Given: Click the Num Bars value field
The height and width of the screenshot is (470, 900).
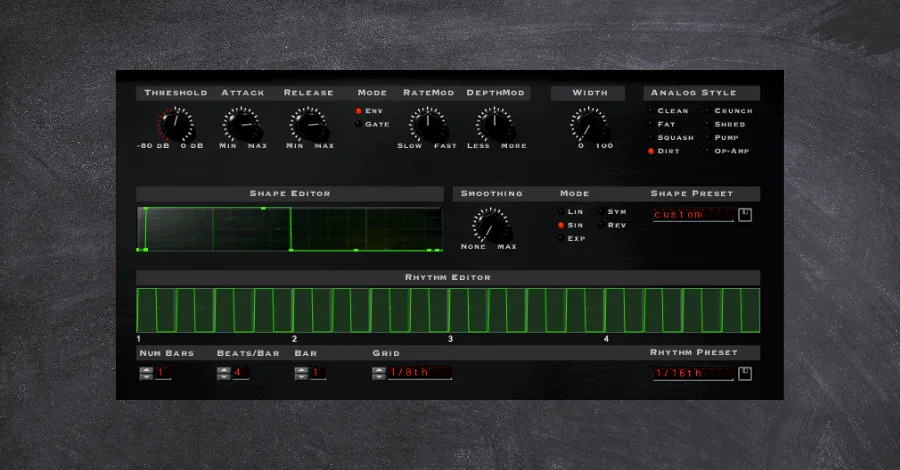Looking at the screenshot, I should [163, 373].
